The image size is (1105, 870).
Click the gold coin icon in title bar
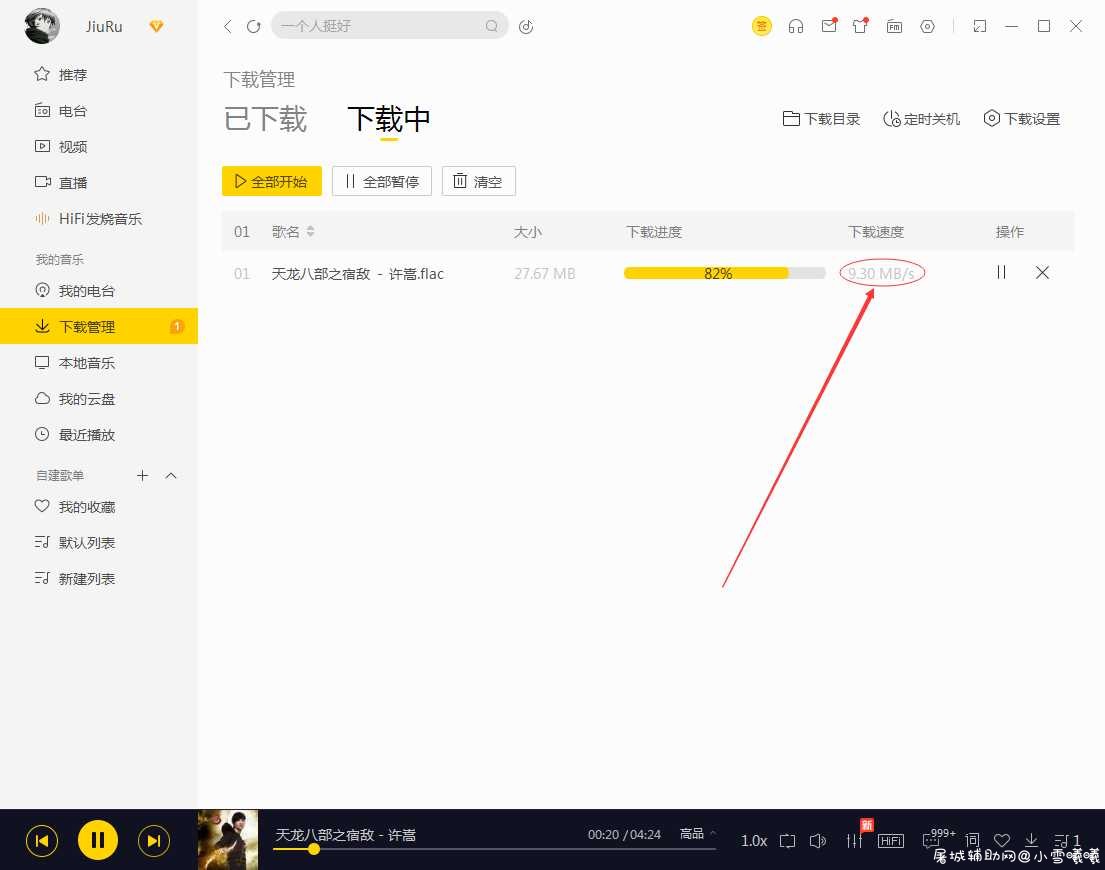[761, 27]
